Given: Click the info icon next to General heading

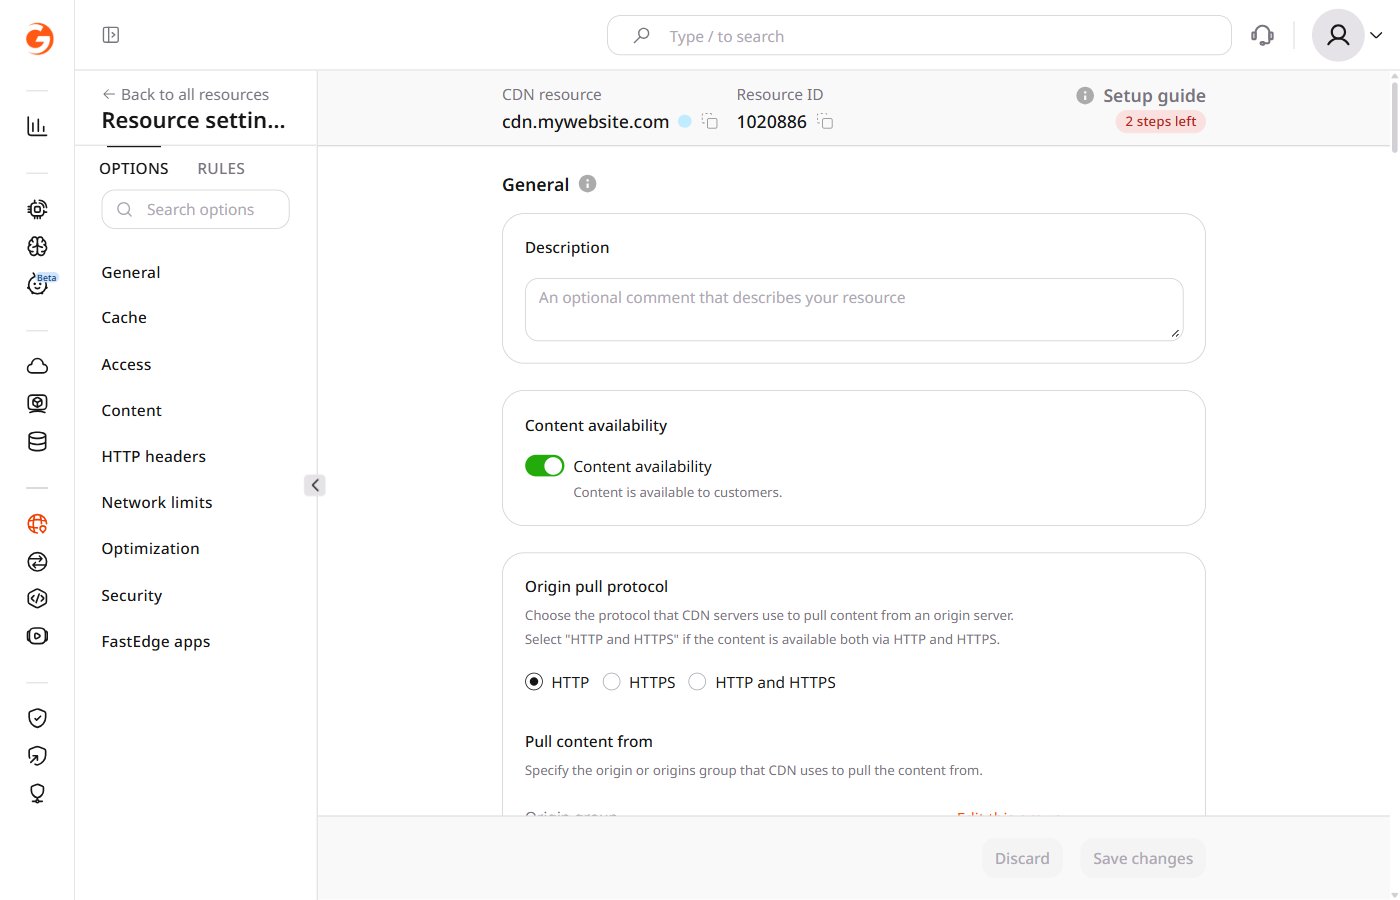Looking at the screenshot, I should (x=588, y=183).
